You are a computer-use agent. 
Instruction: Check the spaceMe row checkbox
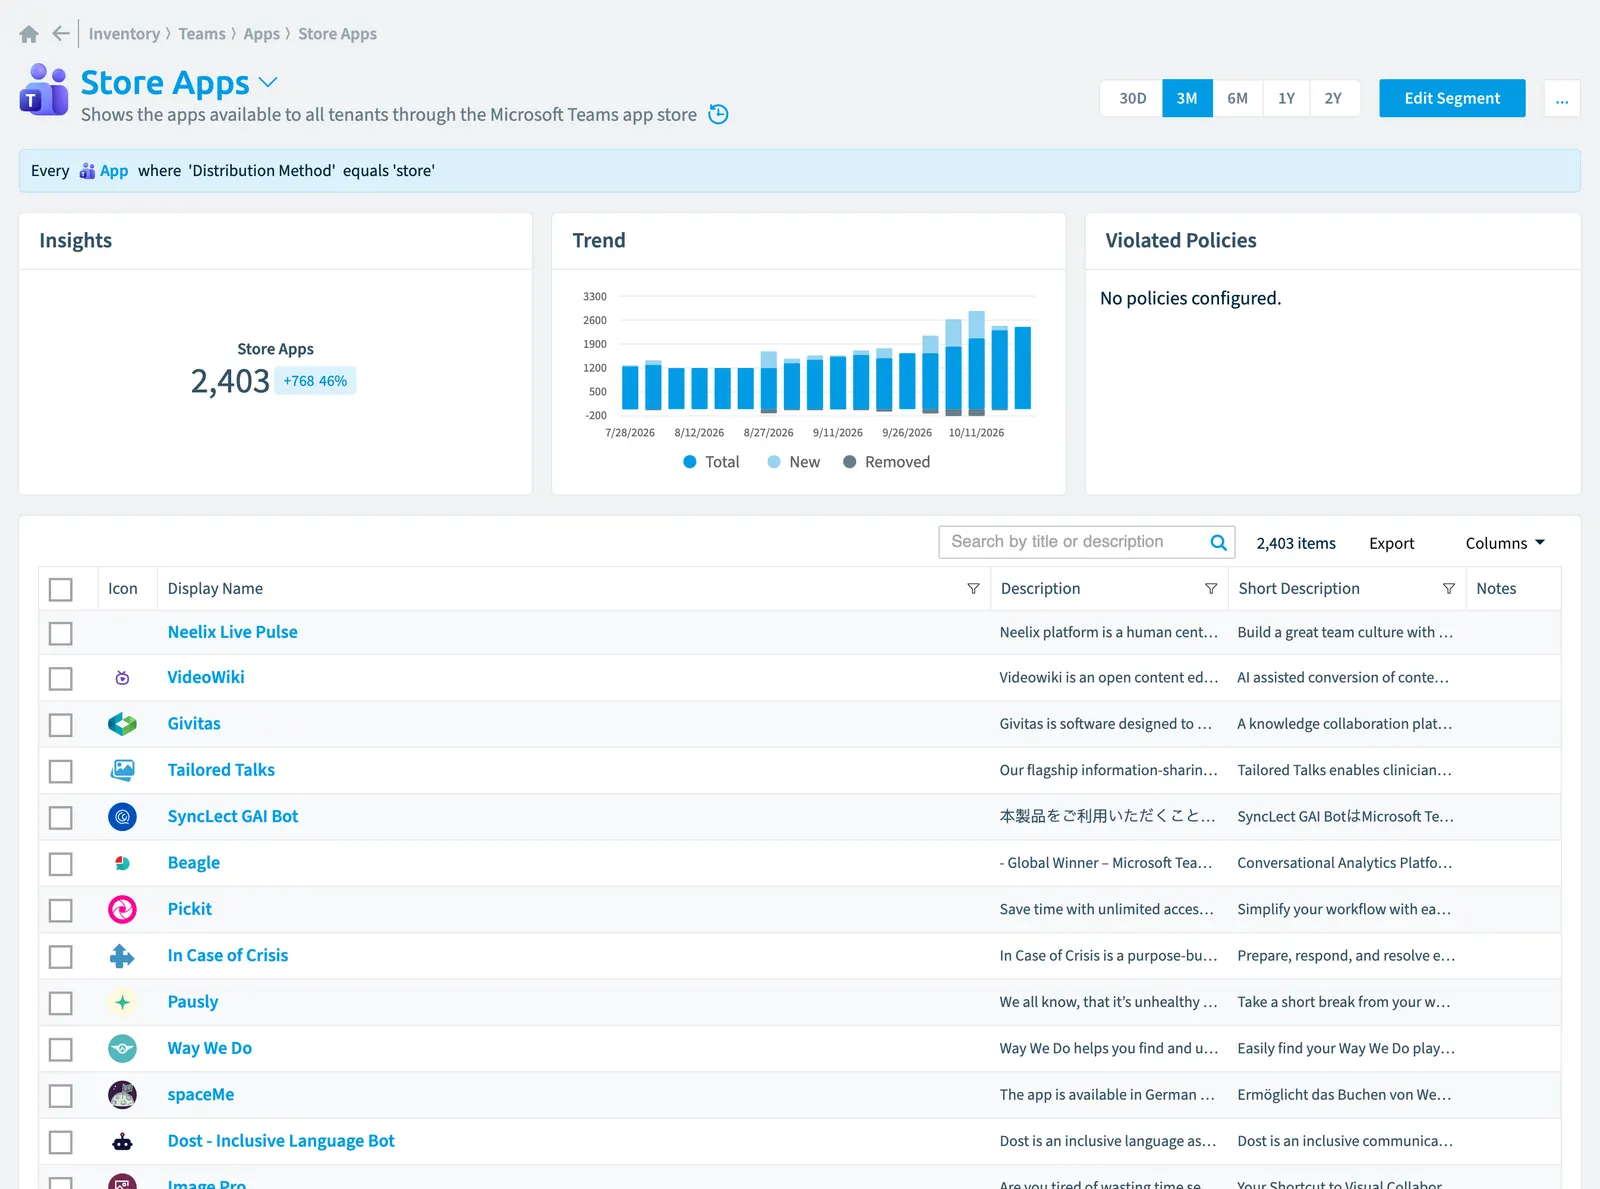(61, 1096)
